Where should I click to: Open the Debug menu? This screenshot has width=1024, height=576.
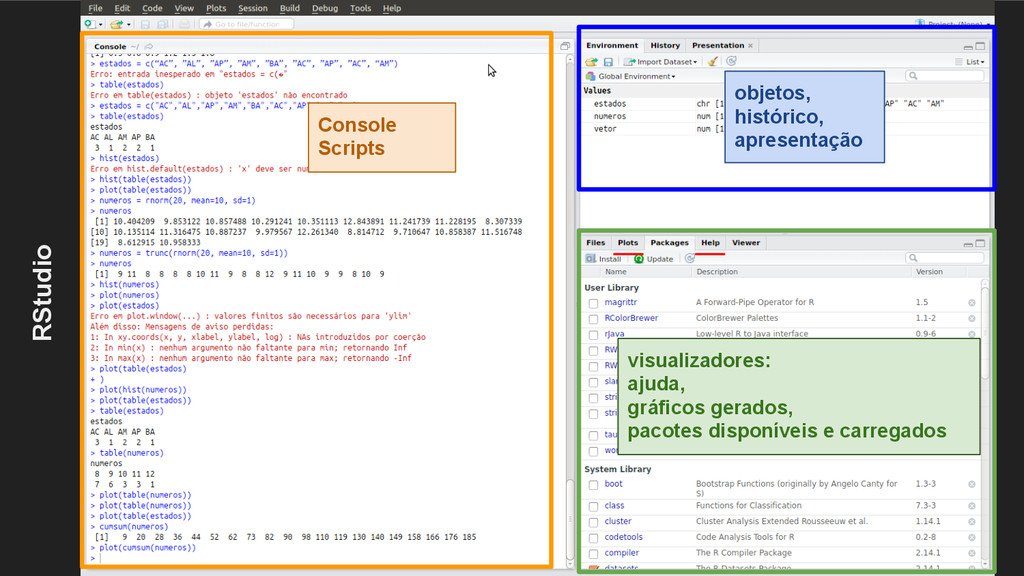click(x=325, y=8)
